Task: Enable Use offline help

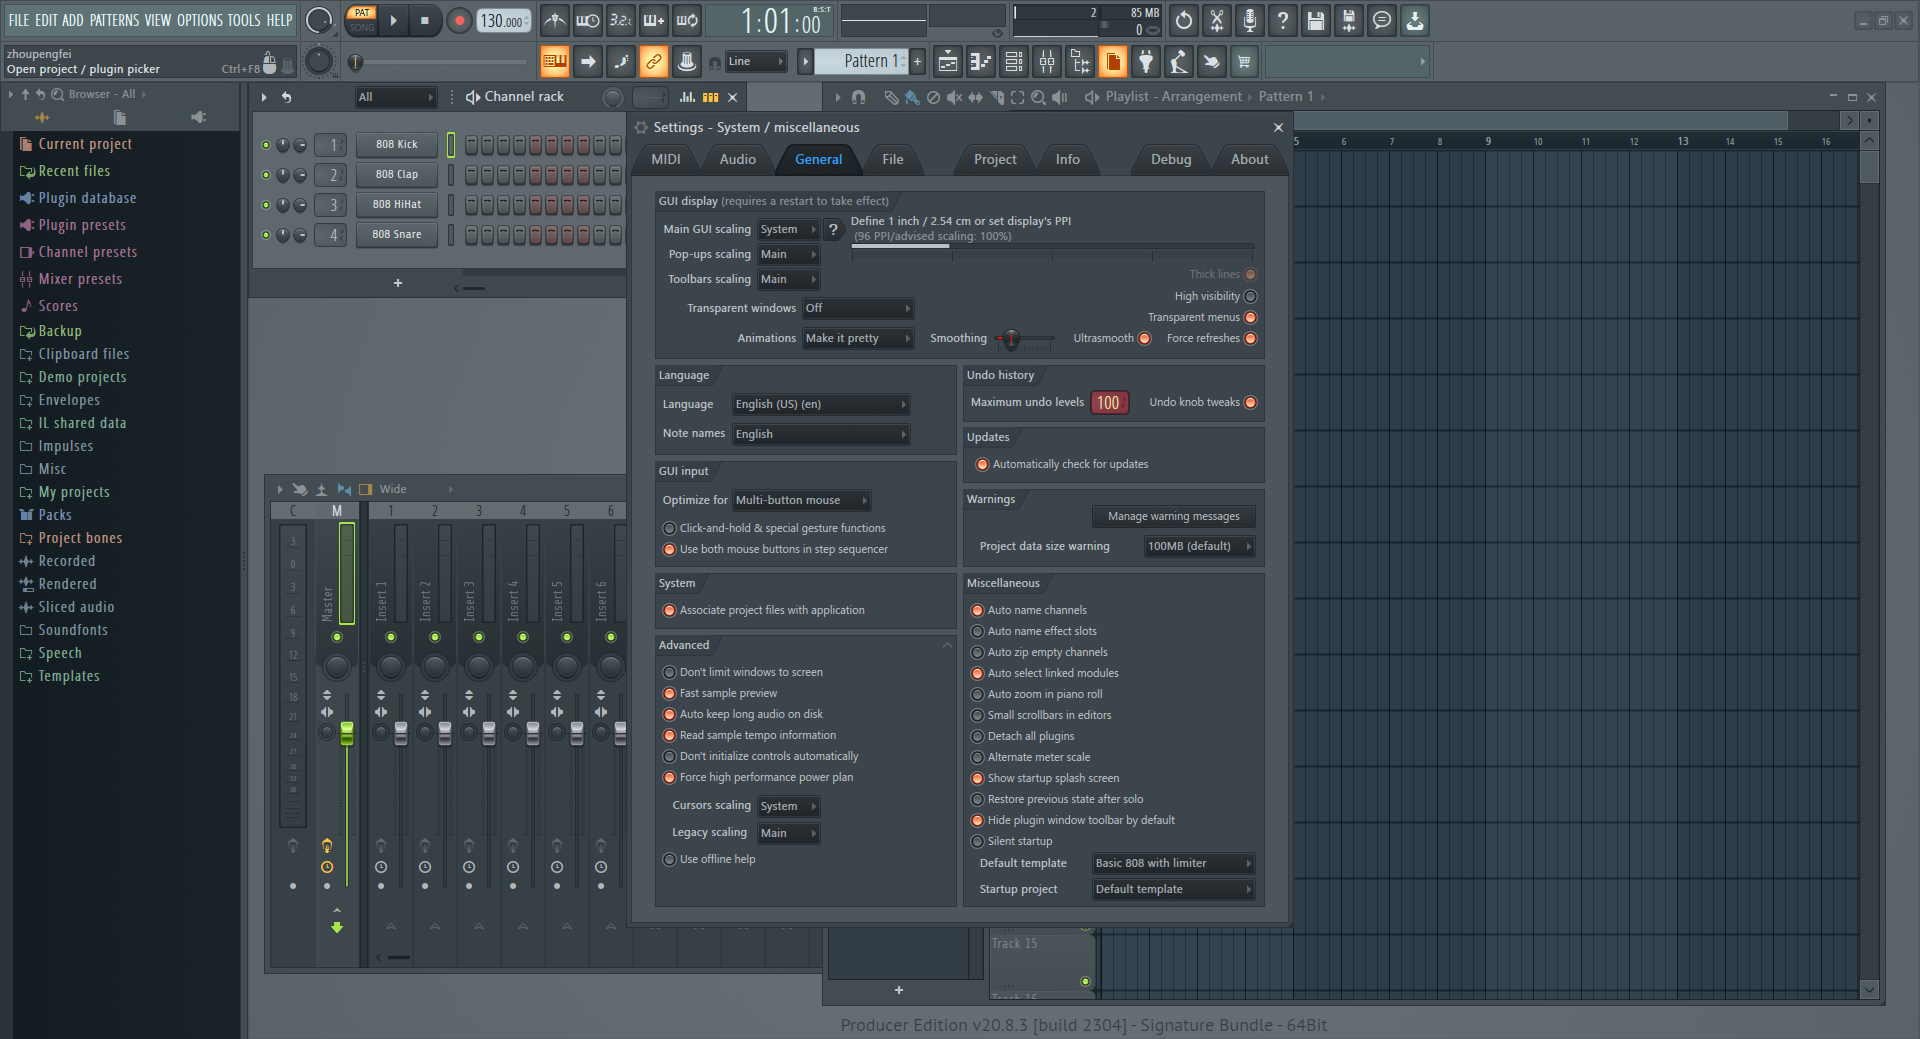Action: coord(670,860)
